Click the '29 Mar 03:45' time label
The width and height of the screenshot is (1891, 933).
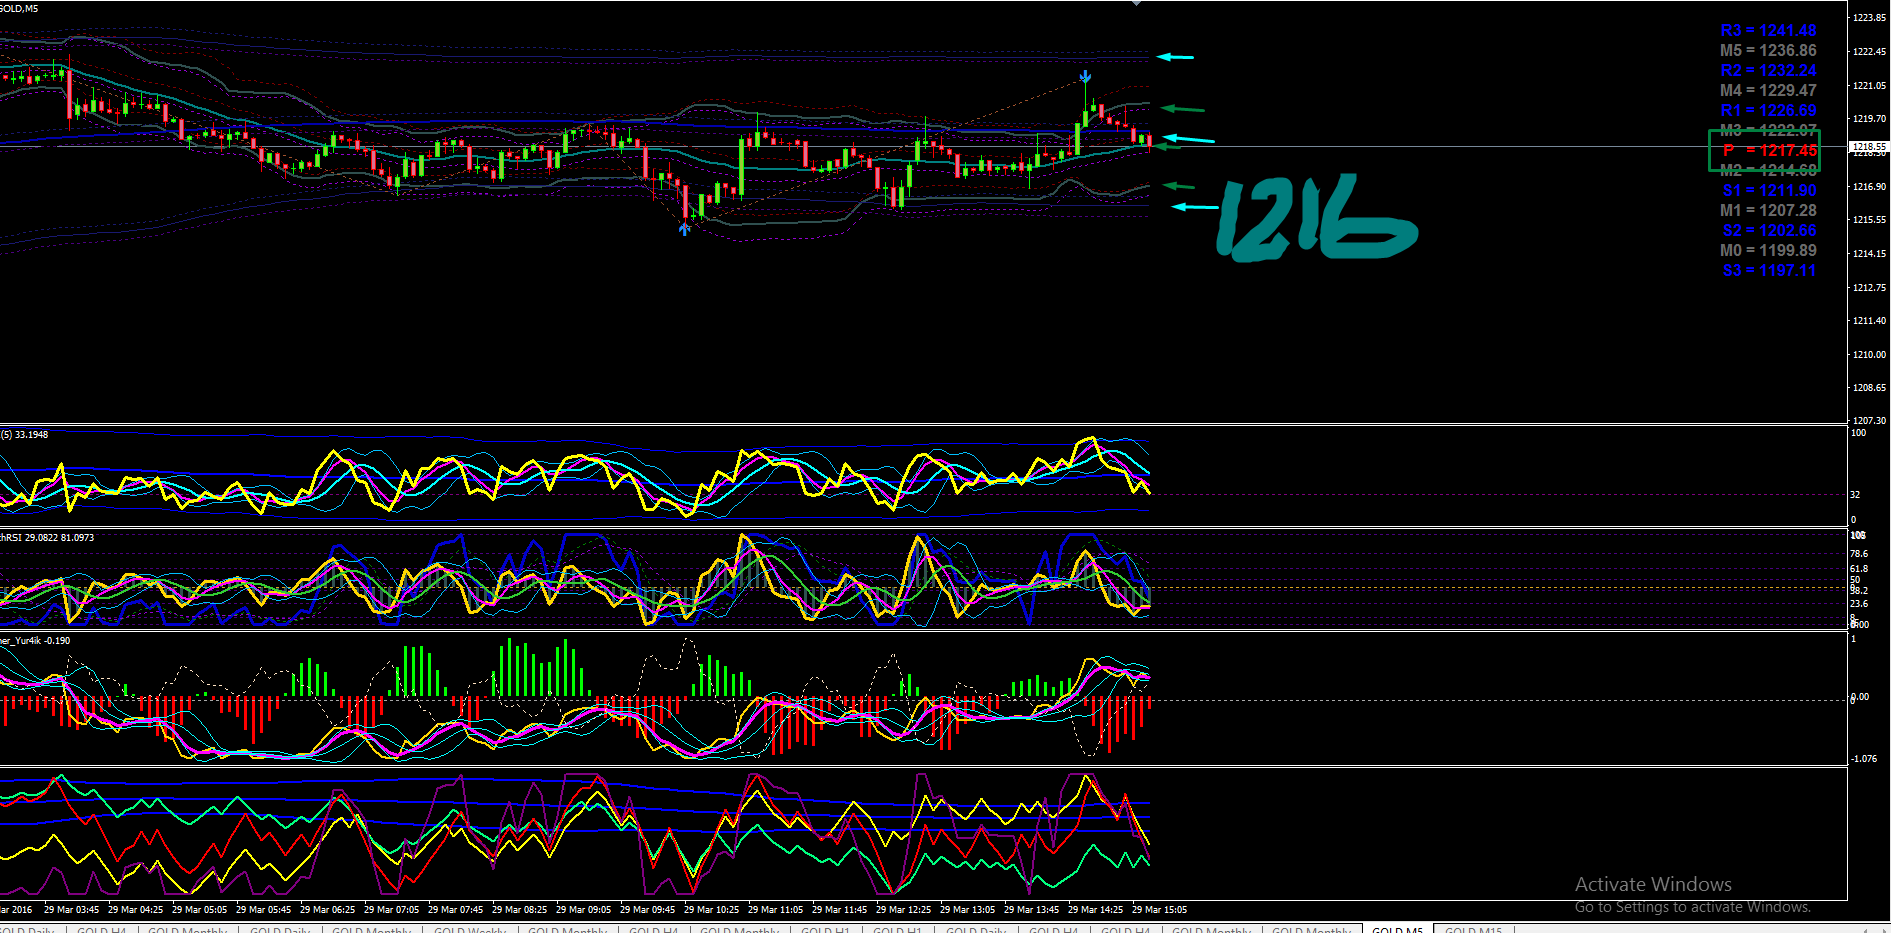[71, 909]
